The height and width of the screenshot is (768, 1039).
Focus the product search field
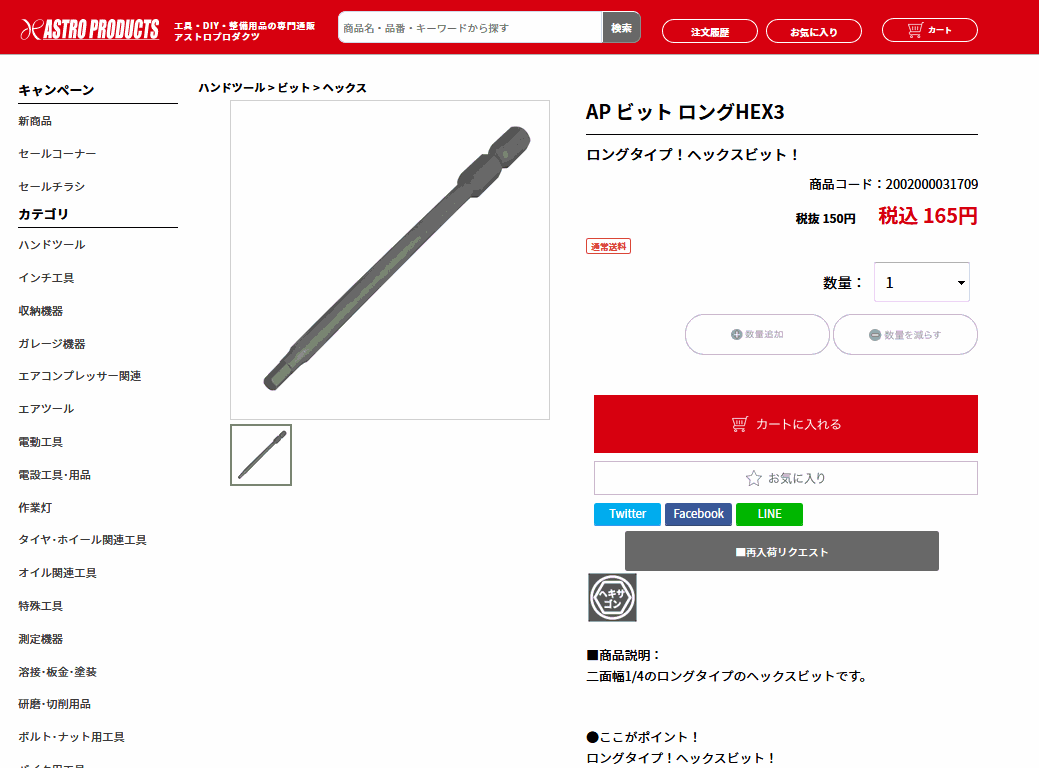(x=470, y=28)
